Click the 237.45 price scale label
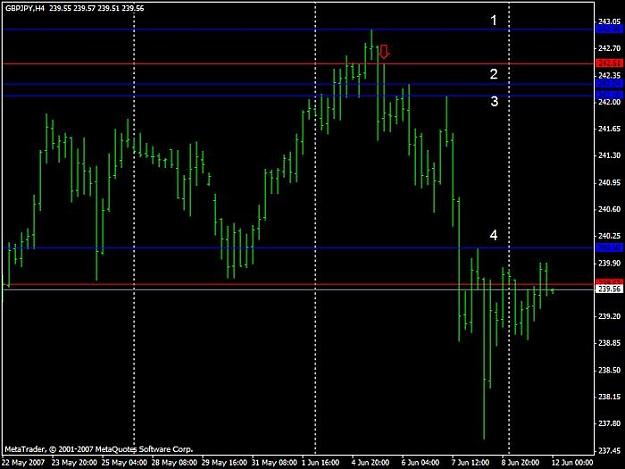The height and width of the screenshot is (469, 625). 609,451
